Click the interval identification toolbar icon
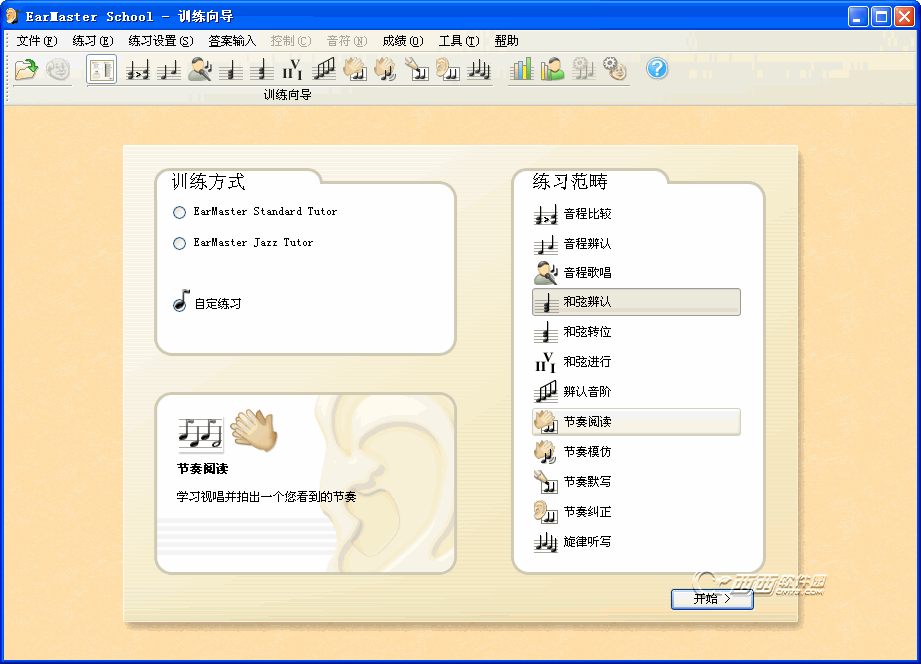The image size is (921, 664). click(x=169, y=70)
